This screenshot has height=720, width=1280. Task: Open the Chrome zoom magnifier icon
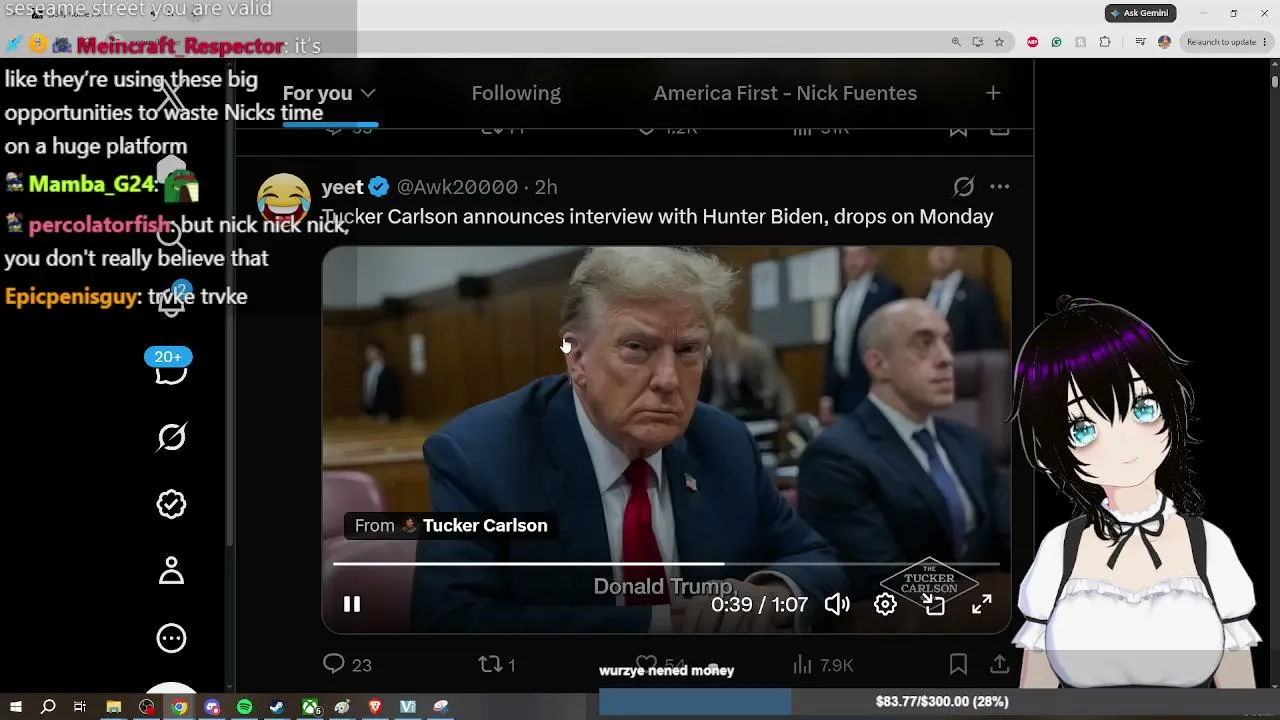(956, 42)
